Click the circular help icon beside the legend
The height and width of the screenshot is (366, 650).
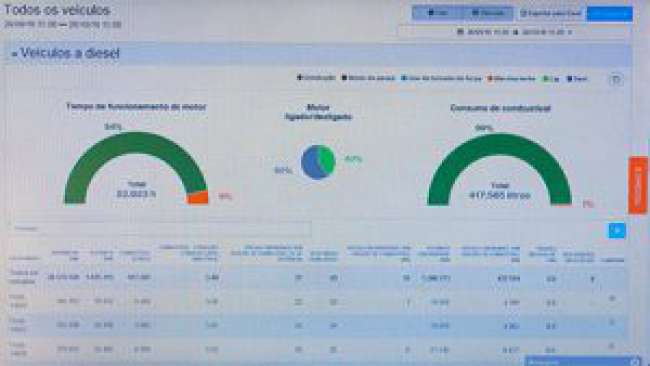point(615,79)
